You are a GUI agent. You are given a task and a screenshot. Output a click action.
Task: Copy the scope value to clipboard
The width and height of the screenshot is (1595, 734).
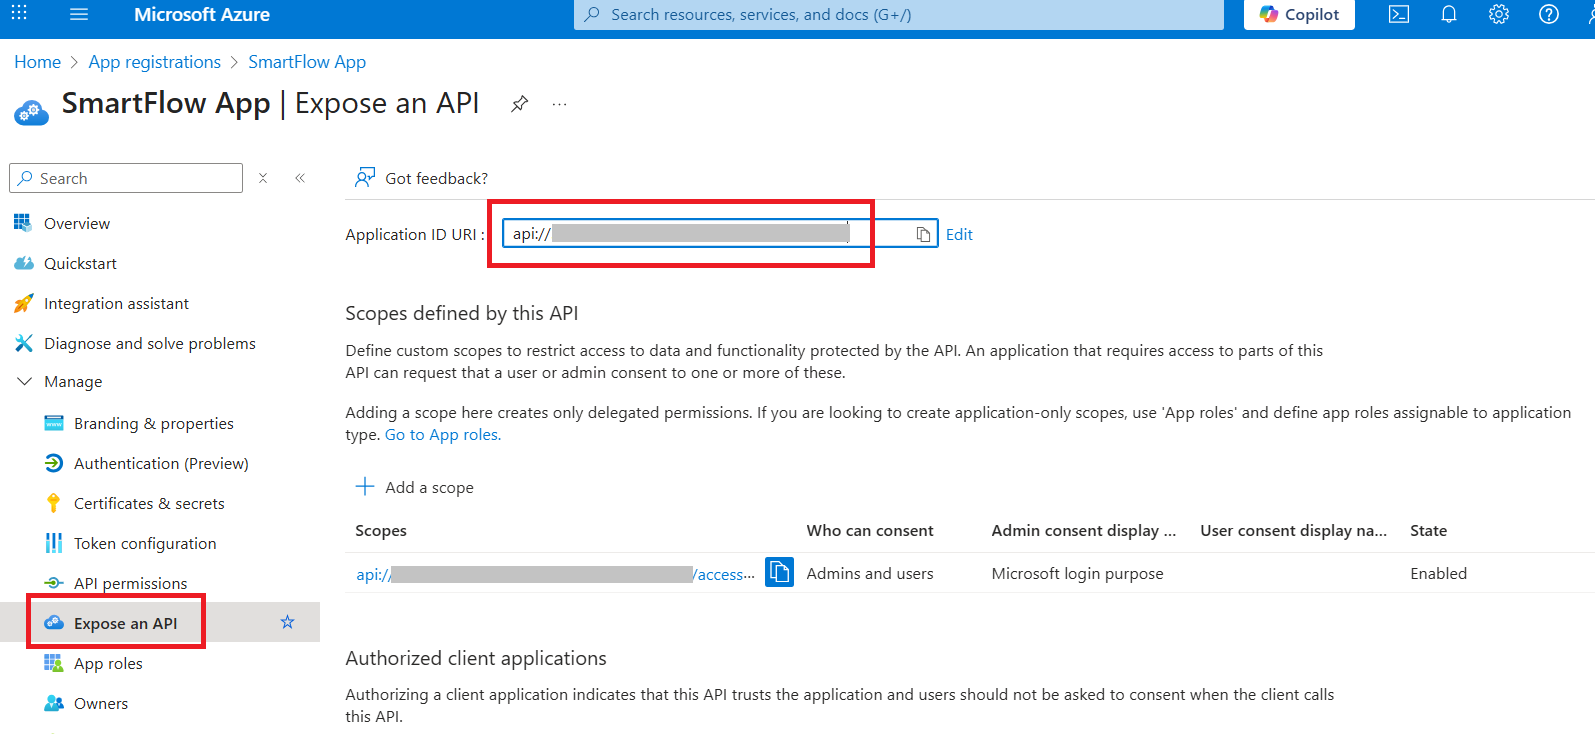pos(779,572)
